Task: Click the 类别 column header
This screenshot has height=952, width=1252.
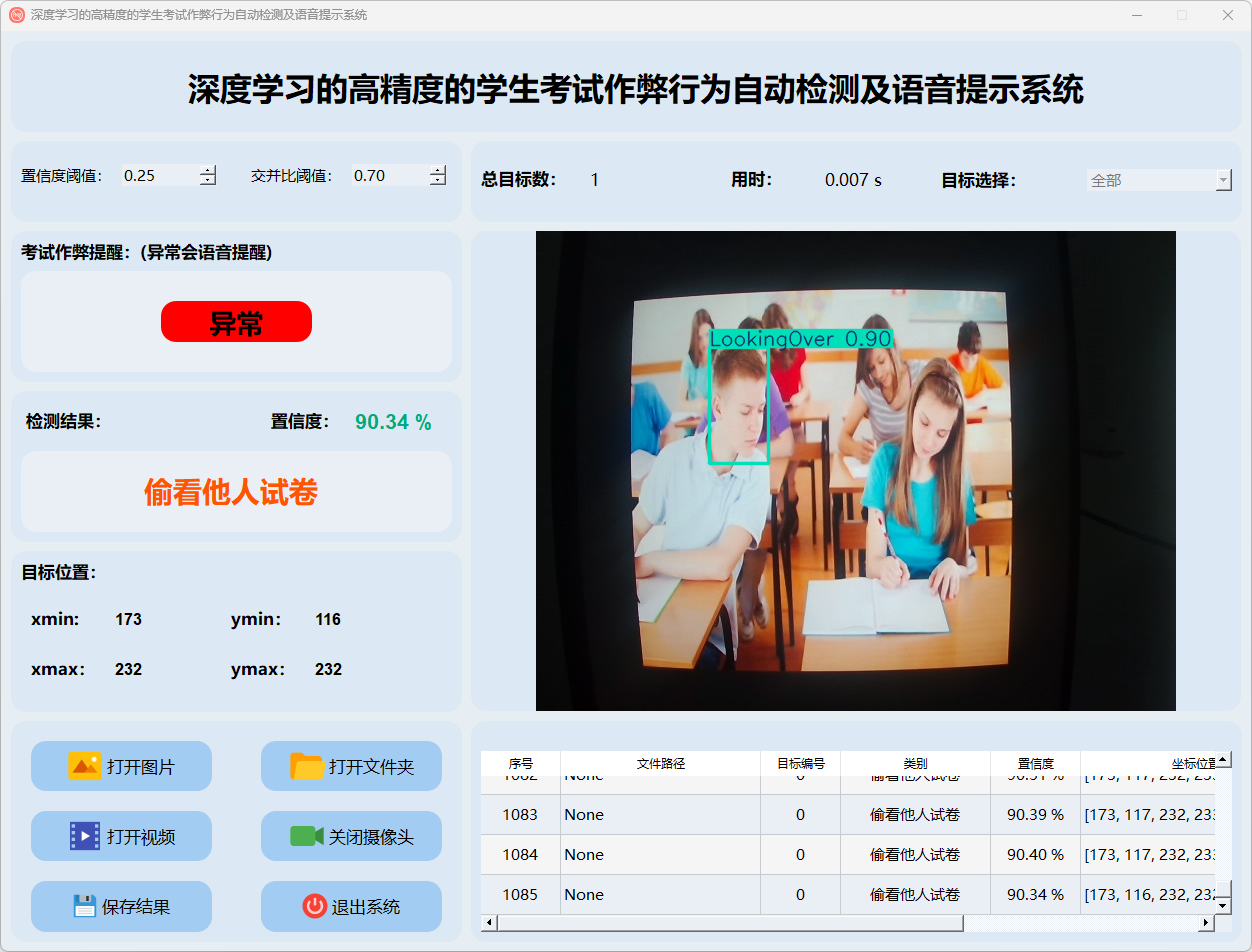Action: tap(915, 763)
